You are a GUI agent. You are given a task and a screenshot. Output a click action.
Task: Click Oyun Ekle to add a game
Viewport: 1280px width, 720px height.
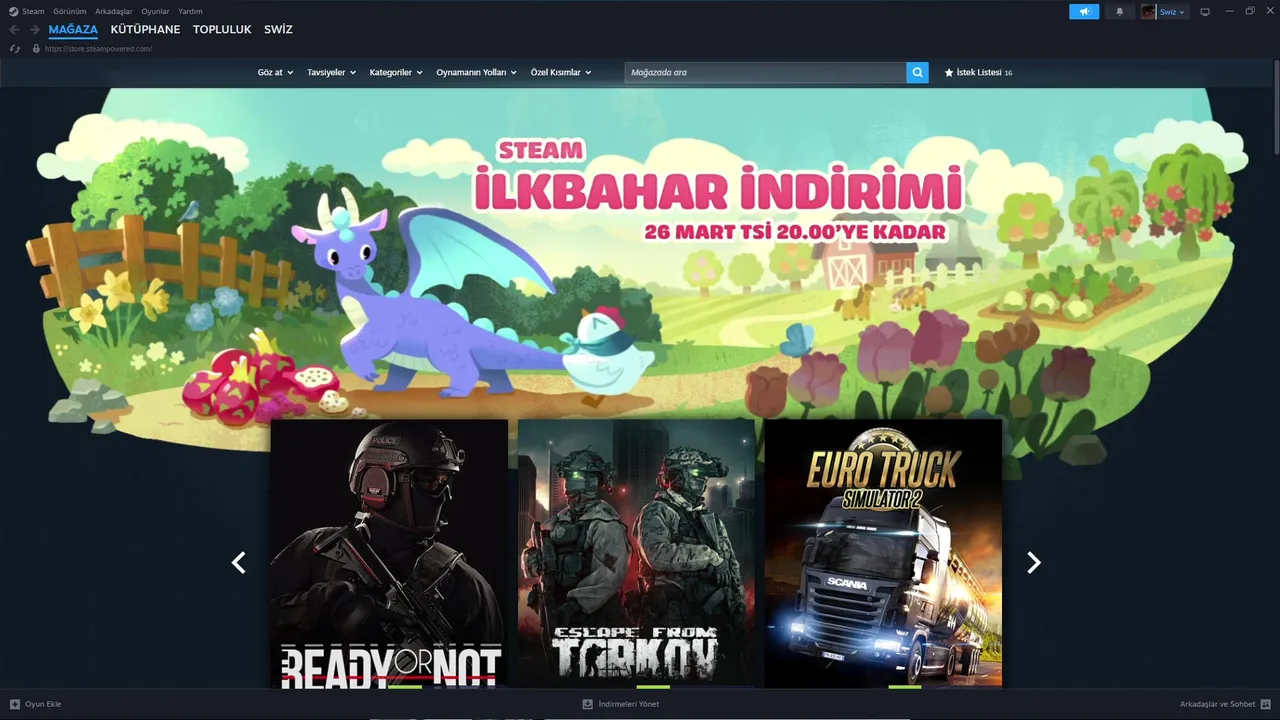[x=43, y=704]
